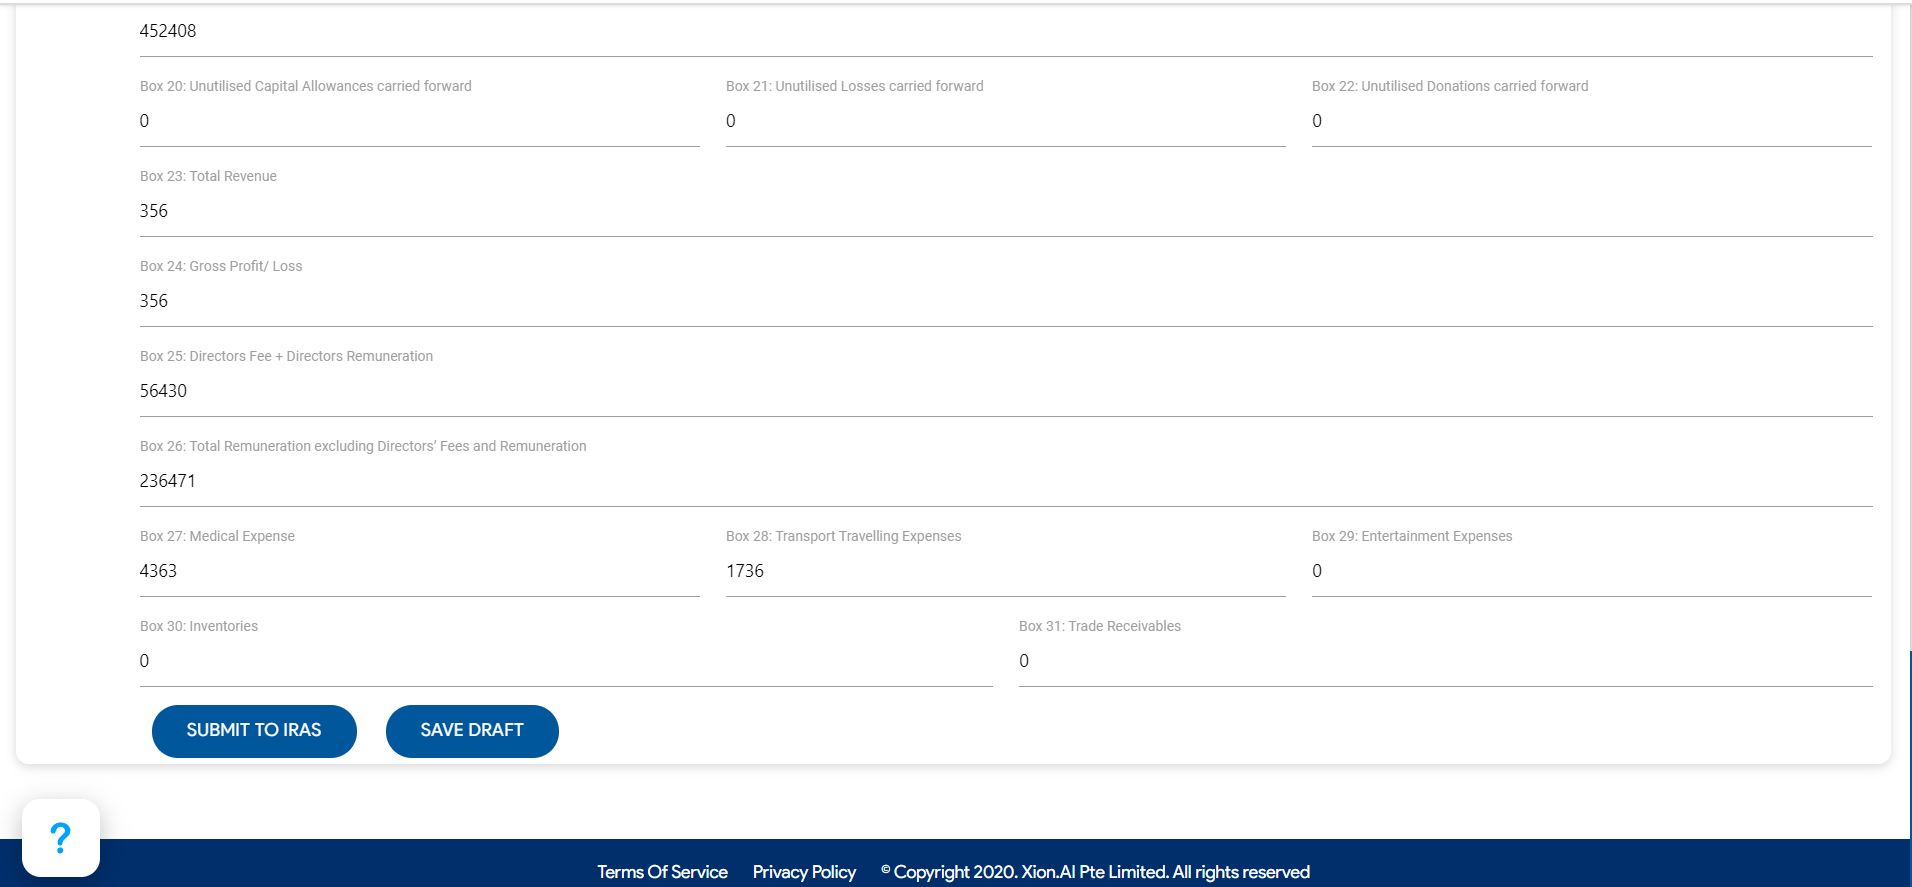The image size is (1912, 887).
Task: Select the Box 22 Unutilised Donations field
Action: (1591, 121)
